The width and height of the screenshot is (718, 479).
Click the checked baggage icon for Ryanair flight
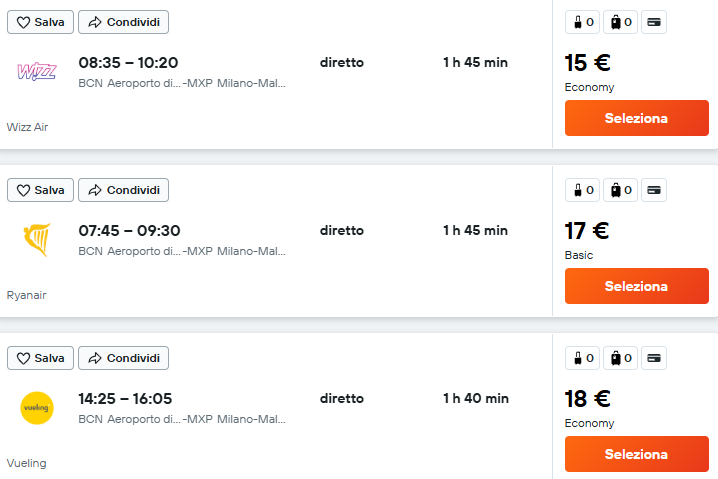(620, 190)
